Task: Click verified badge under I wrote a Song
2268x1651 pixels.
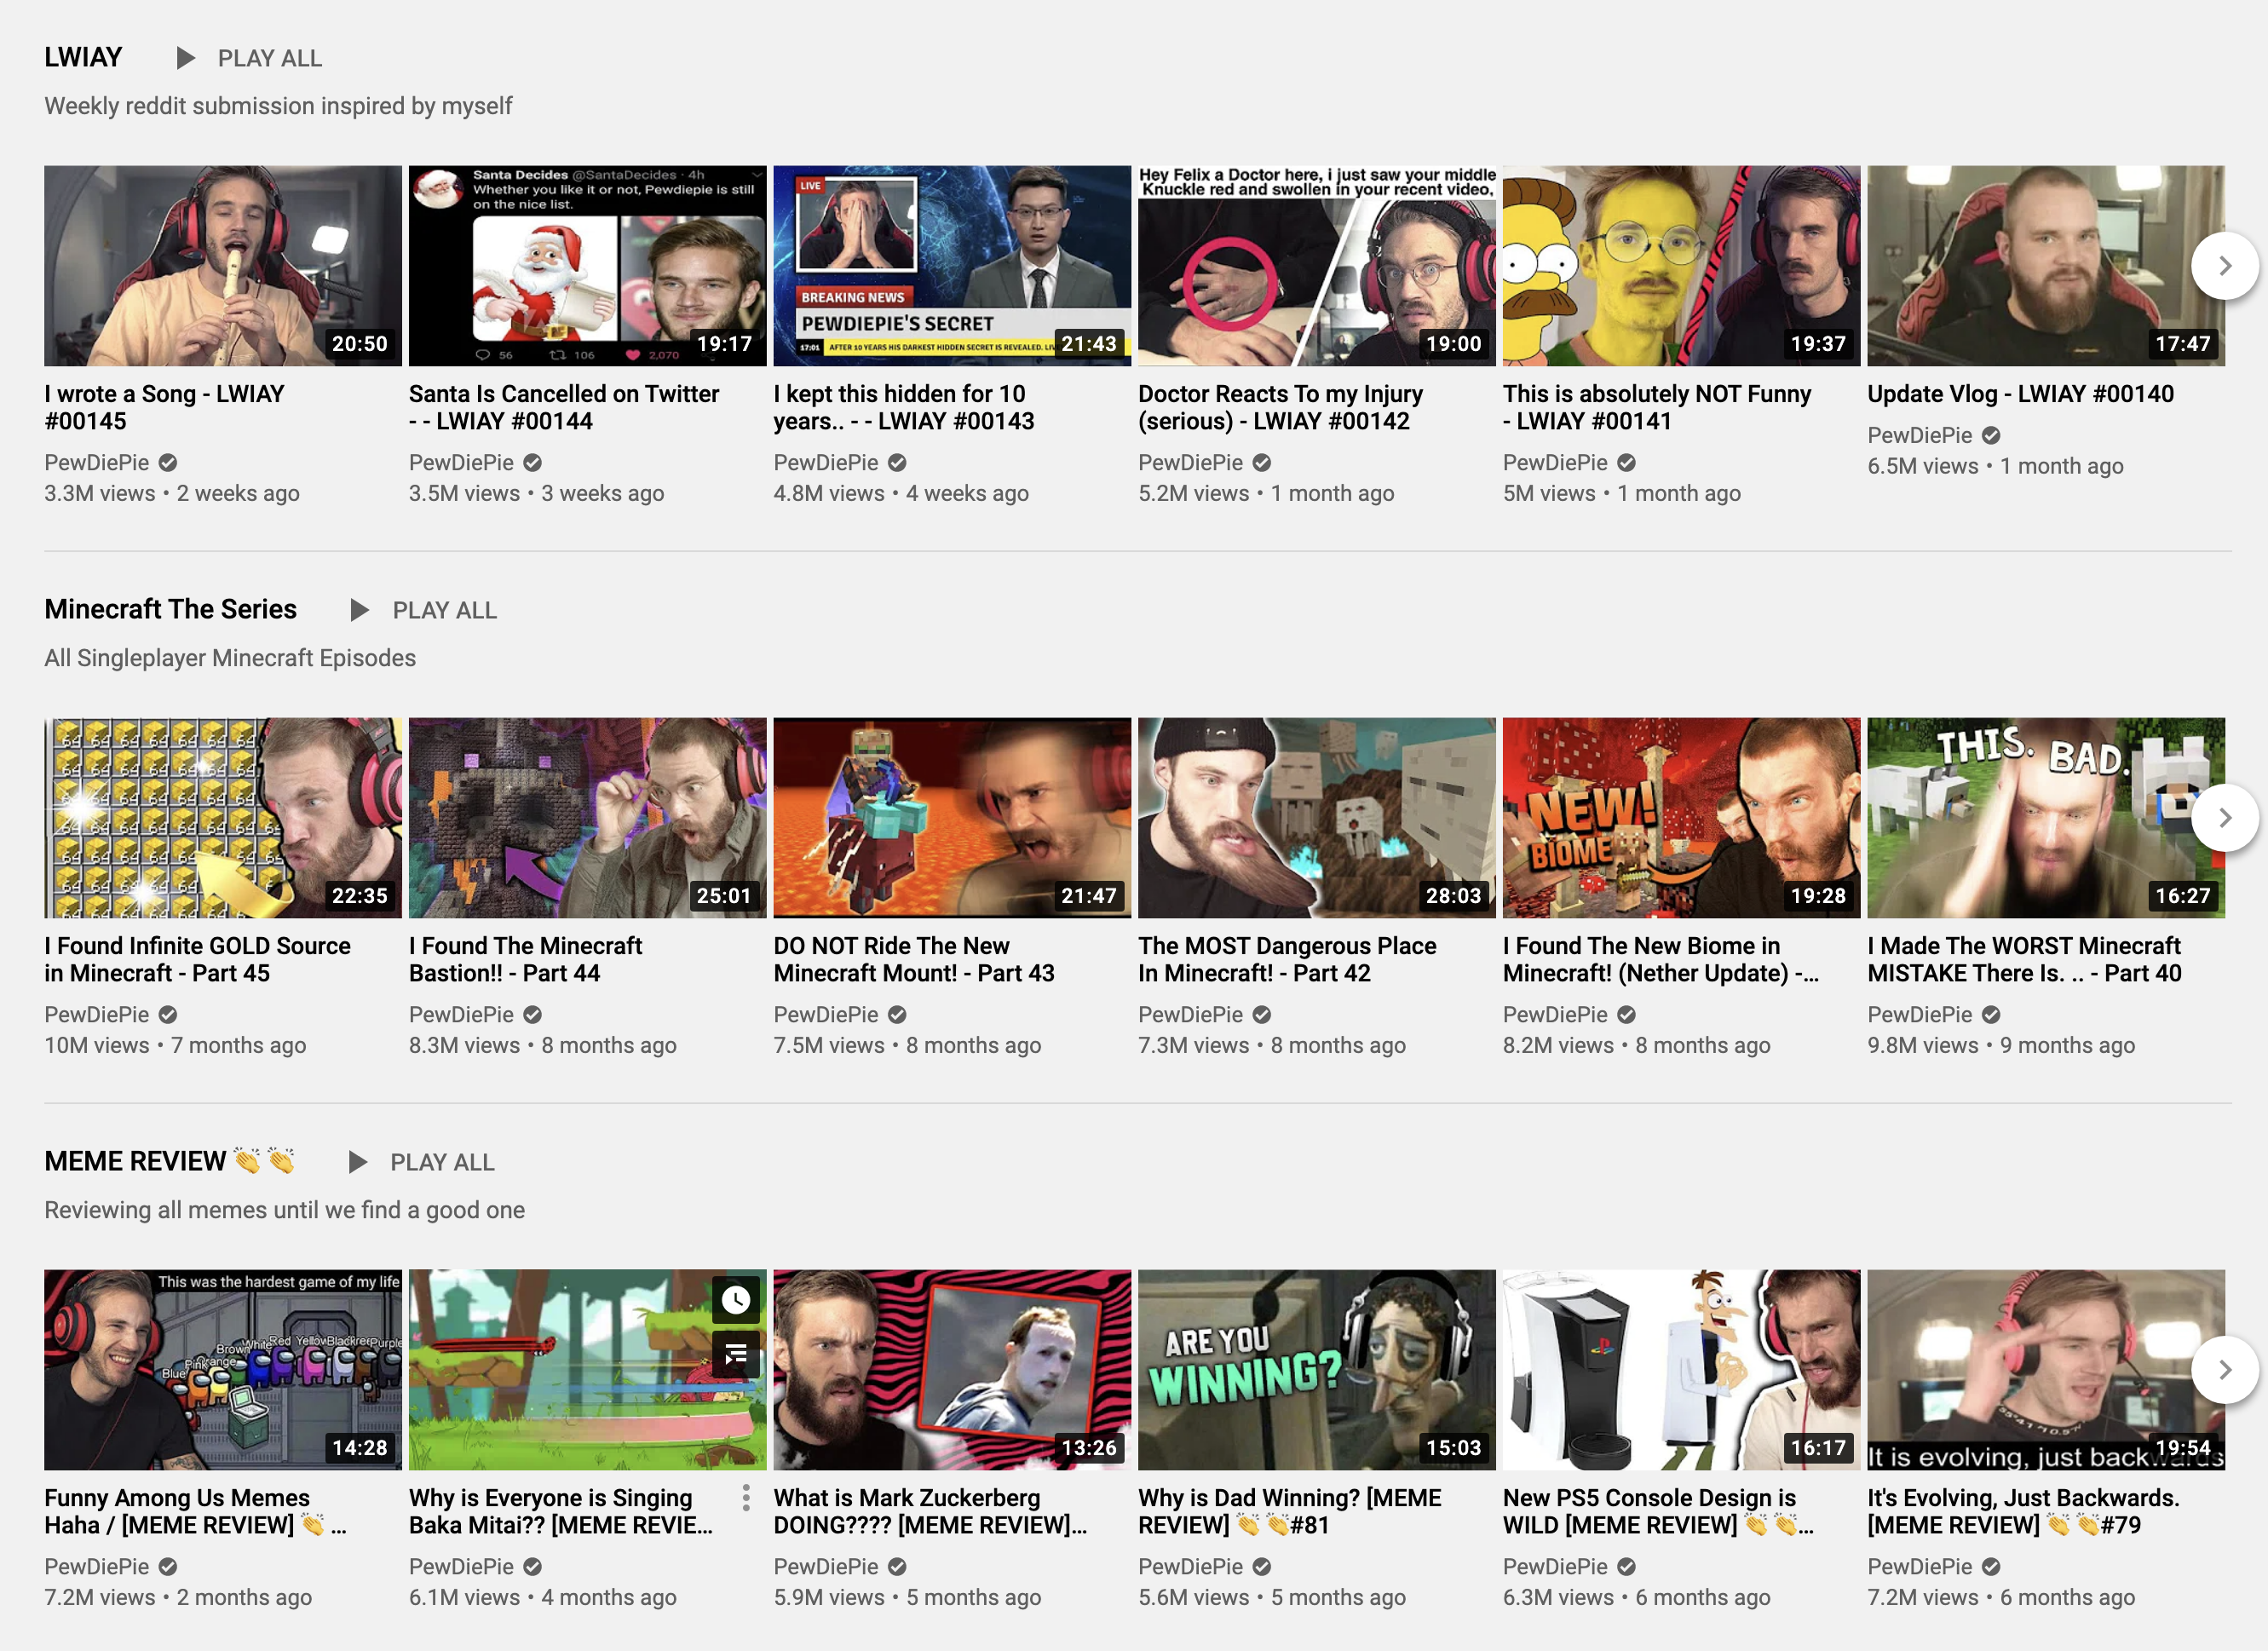Action: pos(168,463)
